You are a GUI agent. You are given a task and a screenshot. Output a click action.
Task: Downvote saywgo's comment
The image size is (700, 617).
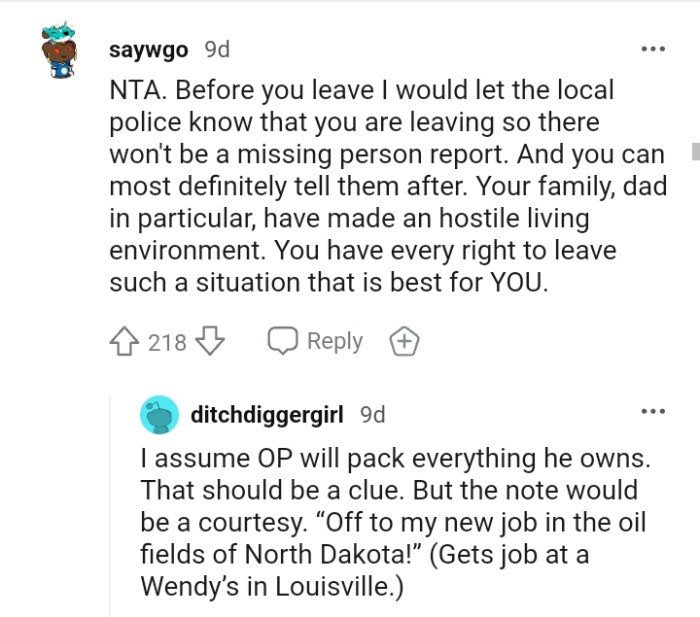point(209,342)
